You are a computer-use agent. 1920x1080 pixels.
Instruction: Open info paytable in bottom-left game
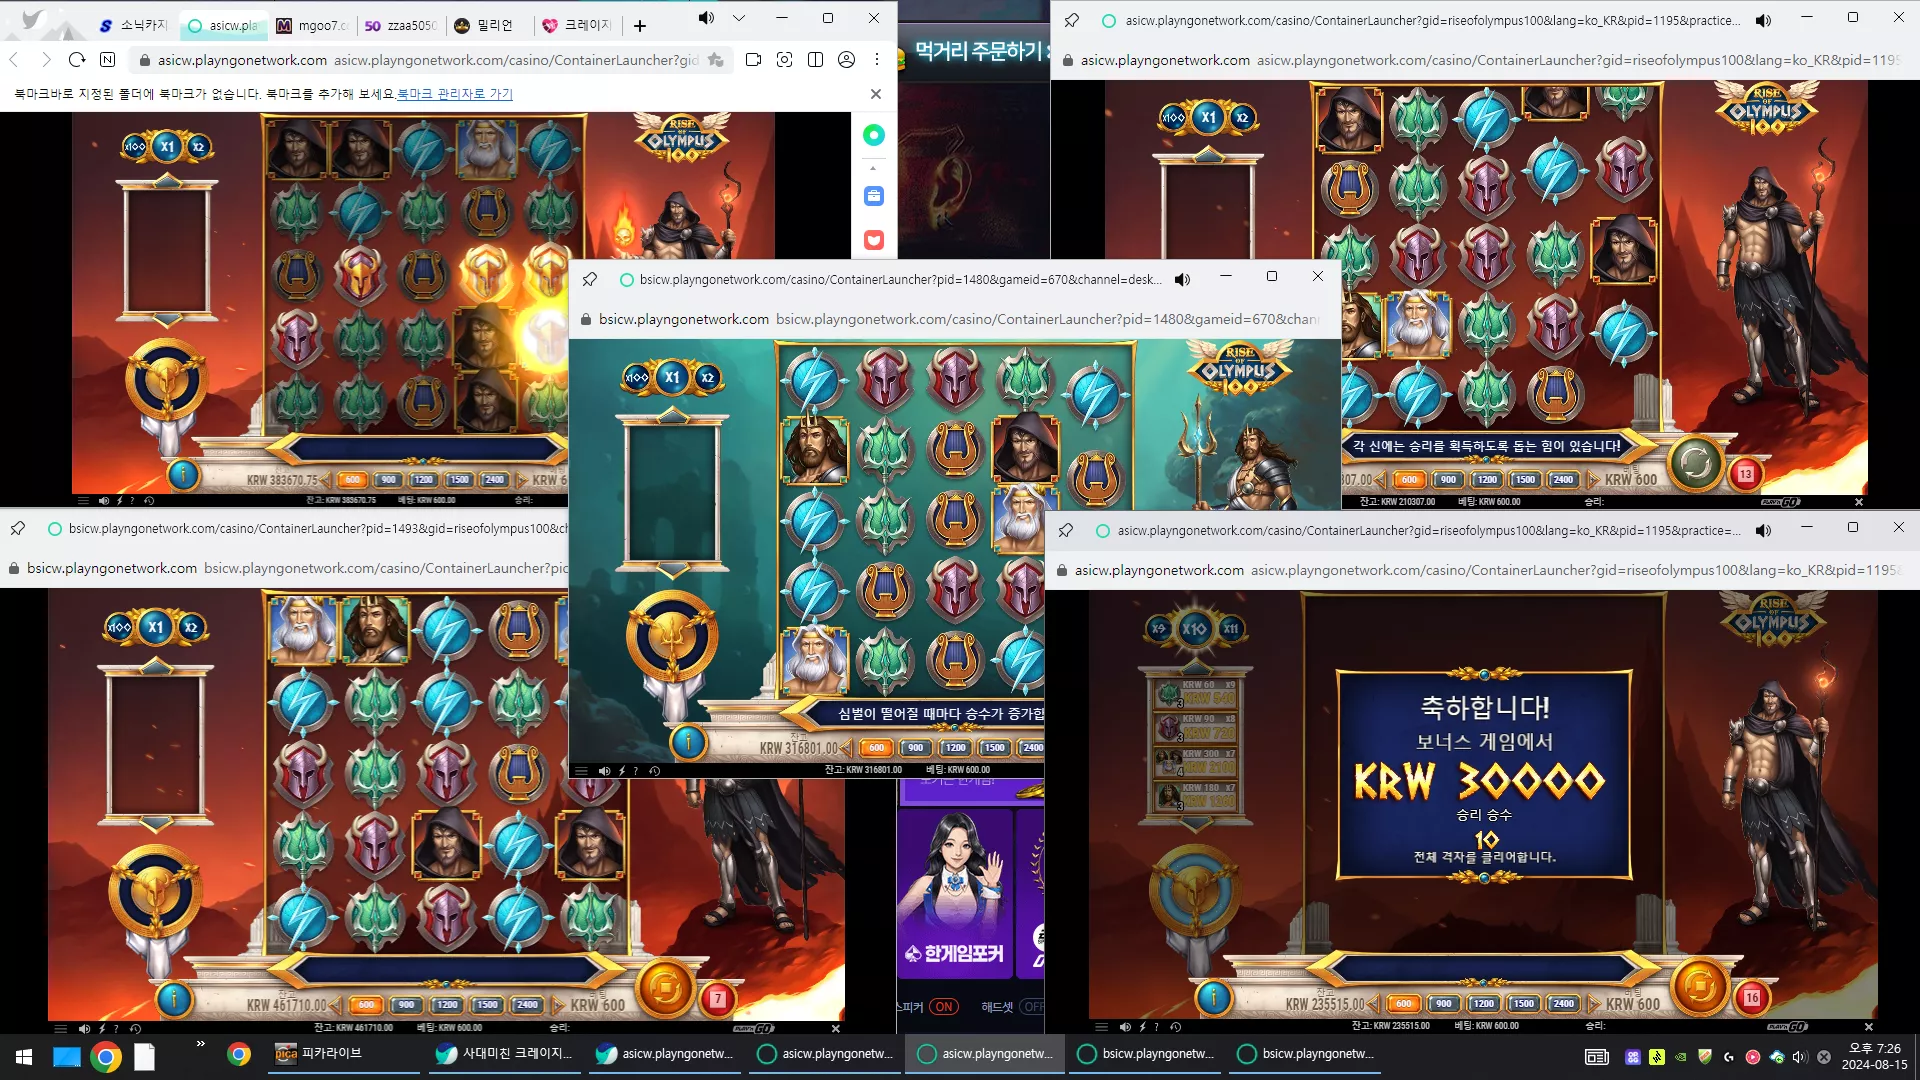point(174,998)
